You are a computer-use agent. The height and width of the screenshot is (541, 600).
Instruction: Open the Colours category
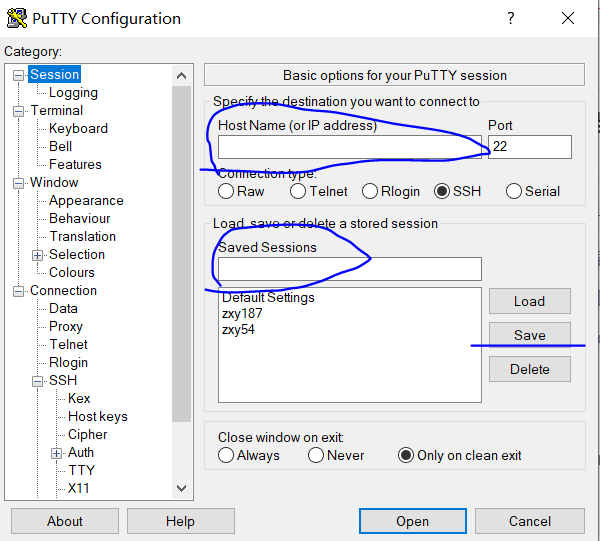72,272
